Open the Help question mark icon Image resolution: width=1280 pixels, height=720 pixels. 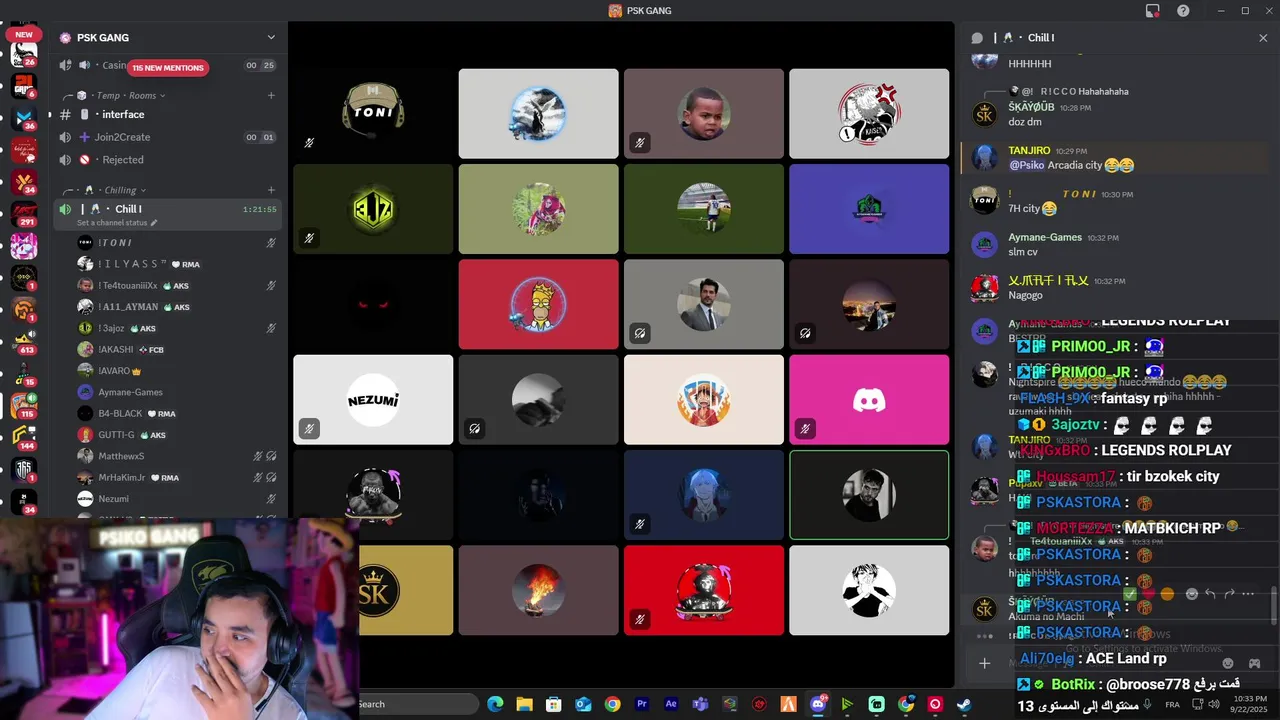point(1184,11)
